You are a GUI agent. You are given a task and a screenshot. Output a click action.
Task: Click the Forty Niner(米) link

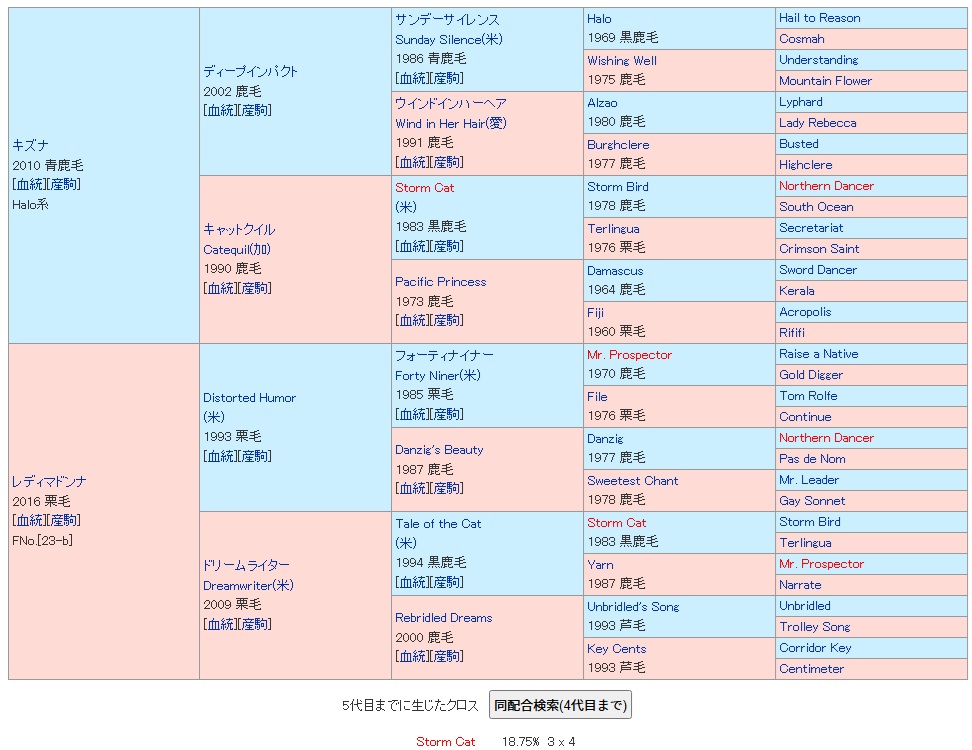coord(438,375)
